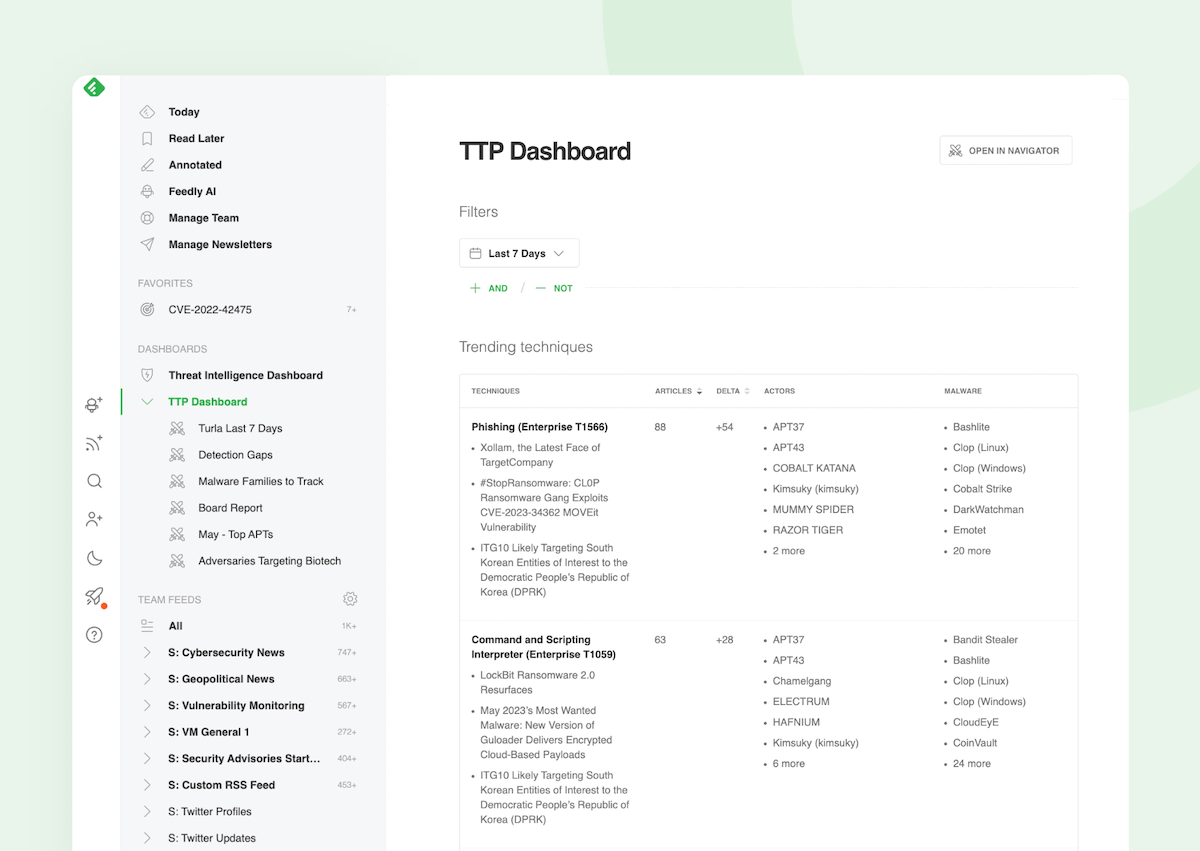
Task: Select the create Feedly AI feed icon
Action: pos(93,405)
